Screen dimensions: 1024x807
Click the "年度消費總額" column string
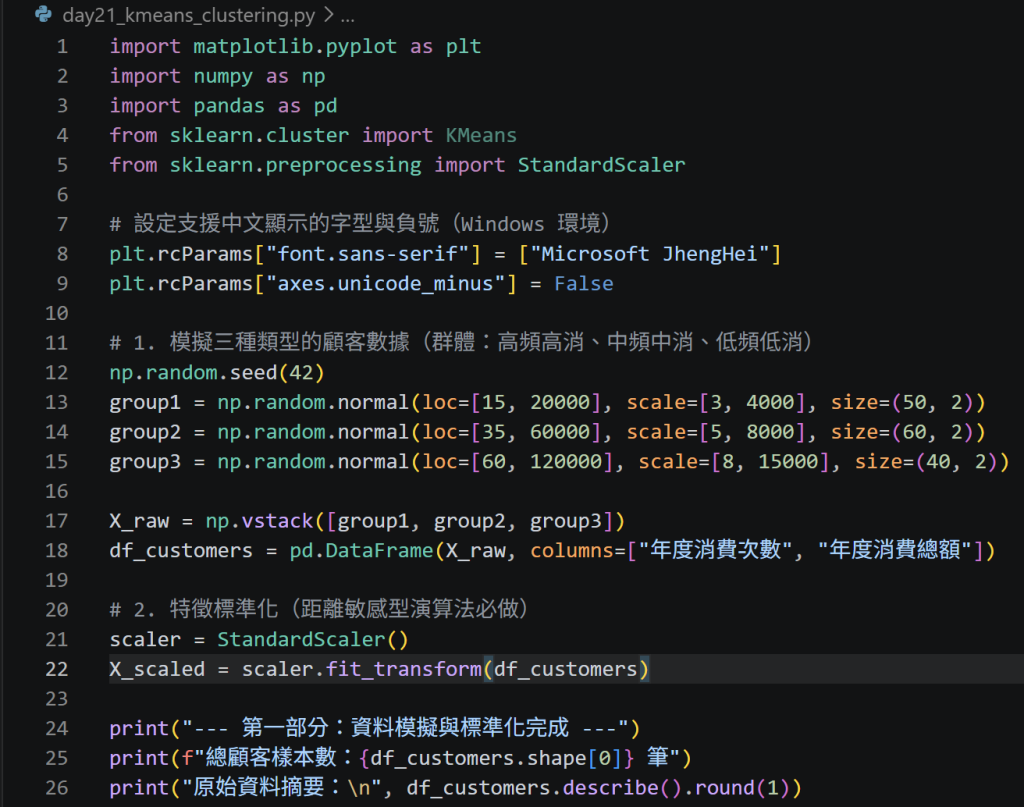pyautogui.click(x=895, y=550)
